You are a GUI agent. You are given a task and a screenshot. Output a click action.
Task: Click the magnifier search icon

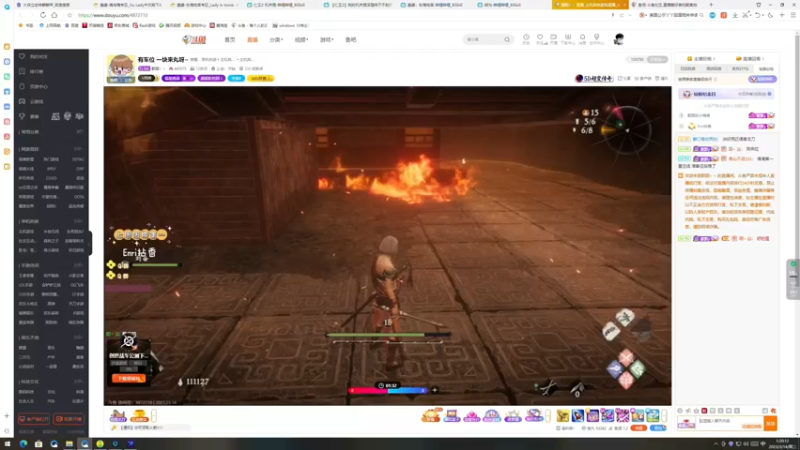507,39
